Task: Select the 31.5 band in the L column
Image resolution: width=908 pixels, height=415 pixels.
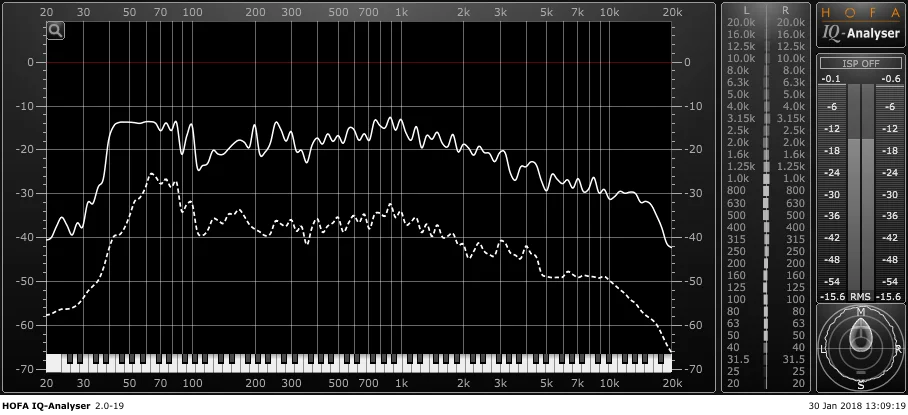Action: [x=738, y=359]
